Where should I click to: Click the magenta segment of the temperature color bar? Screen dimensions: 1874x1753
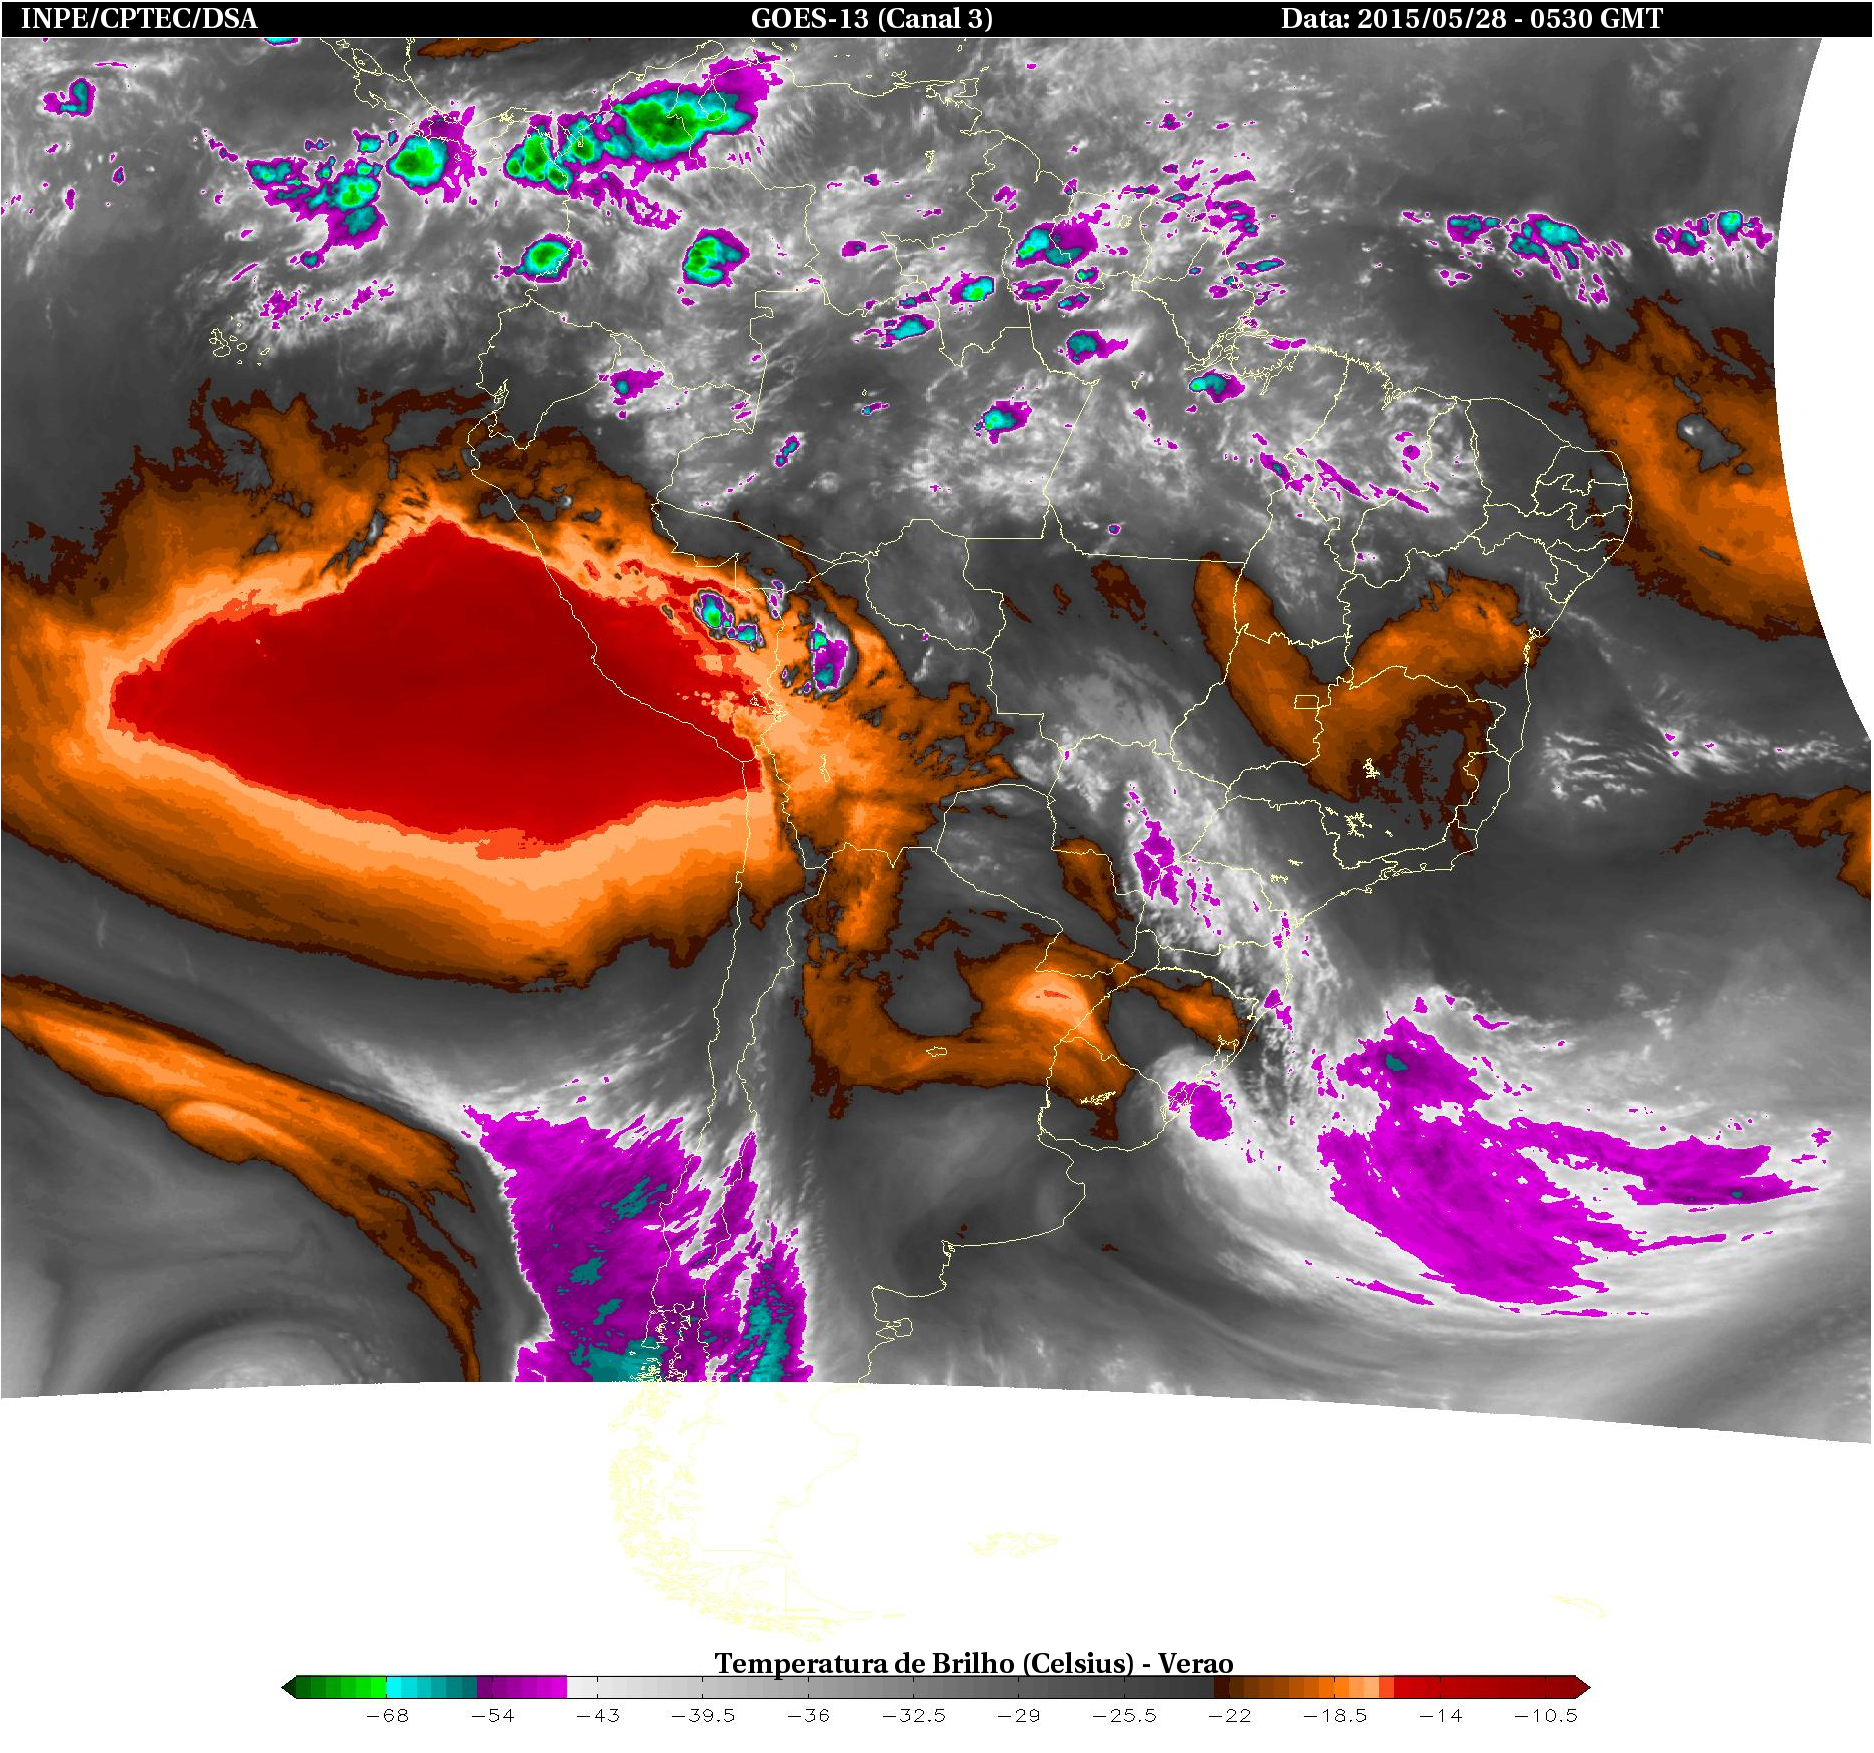tap(522, 1688)
